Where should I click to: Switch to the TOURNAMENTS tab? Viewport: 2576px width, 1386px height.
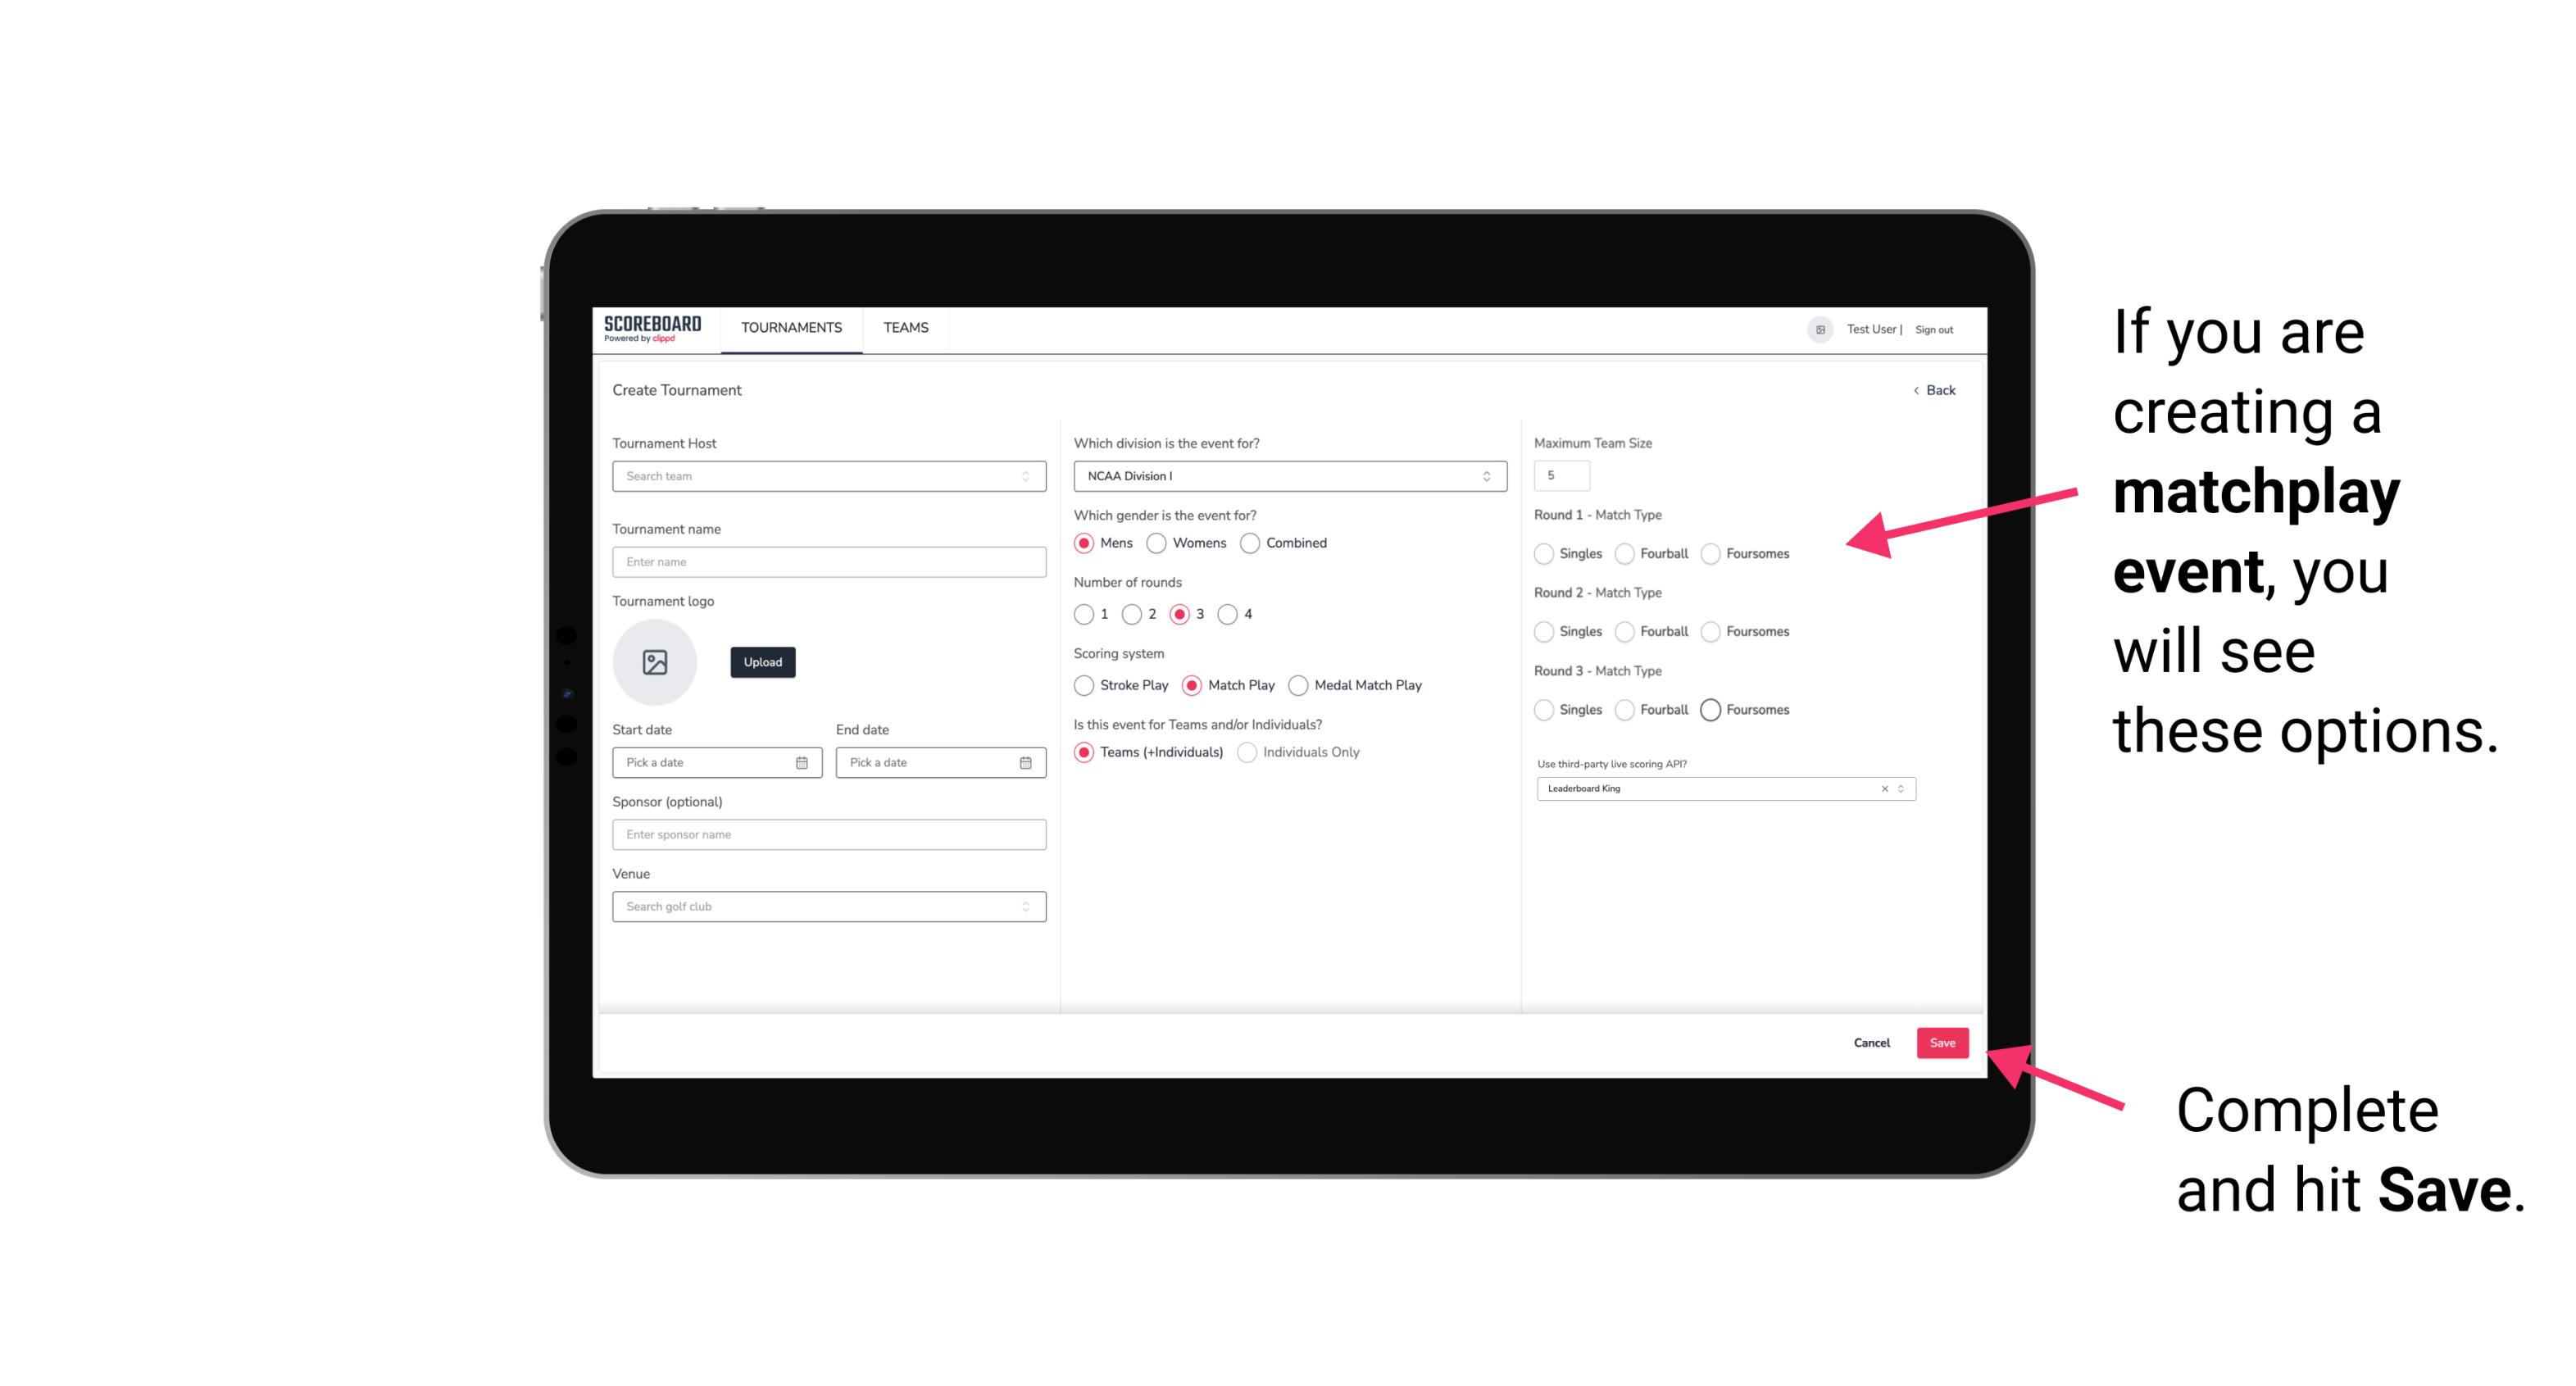pos(790,328)
